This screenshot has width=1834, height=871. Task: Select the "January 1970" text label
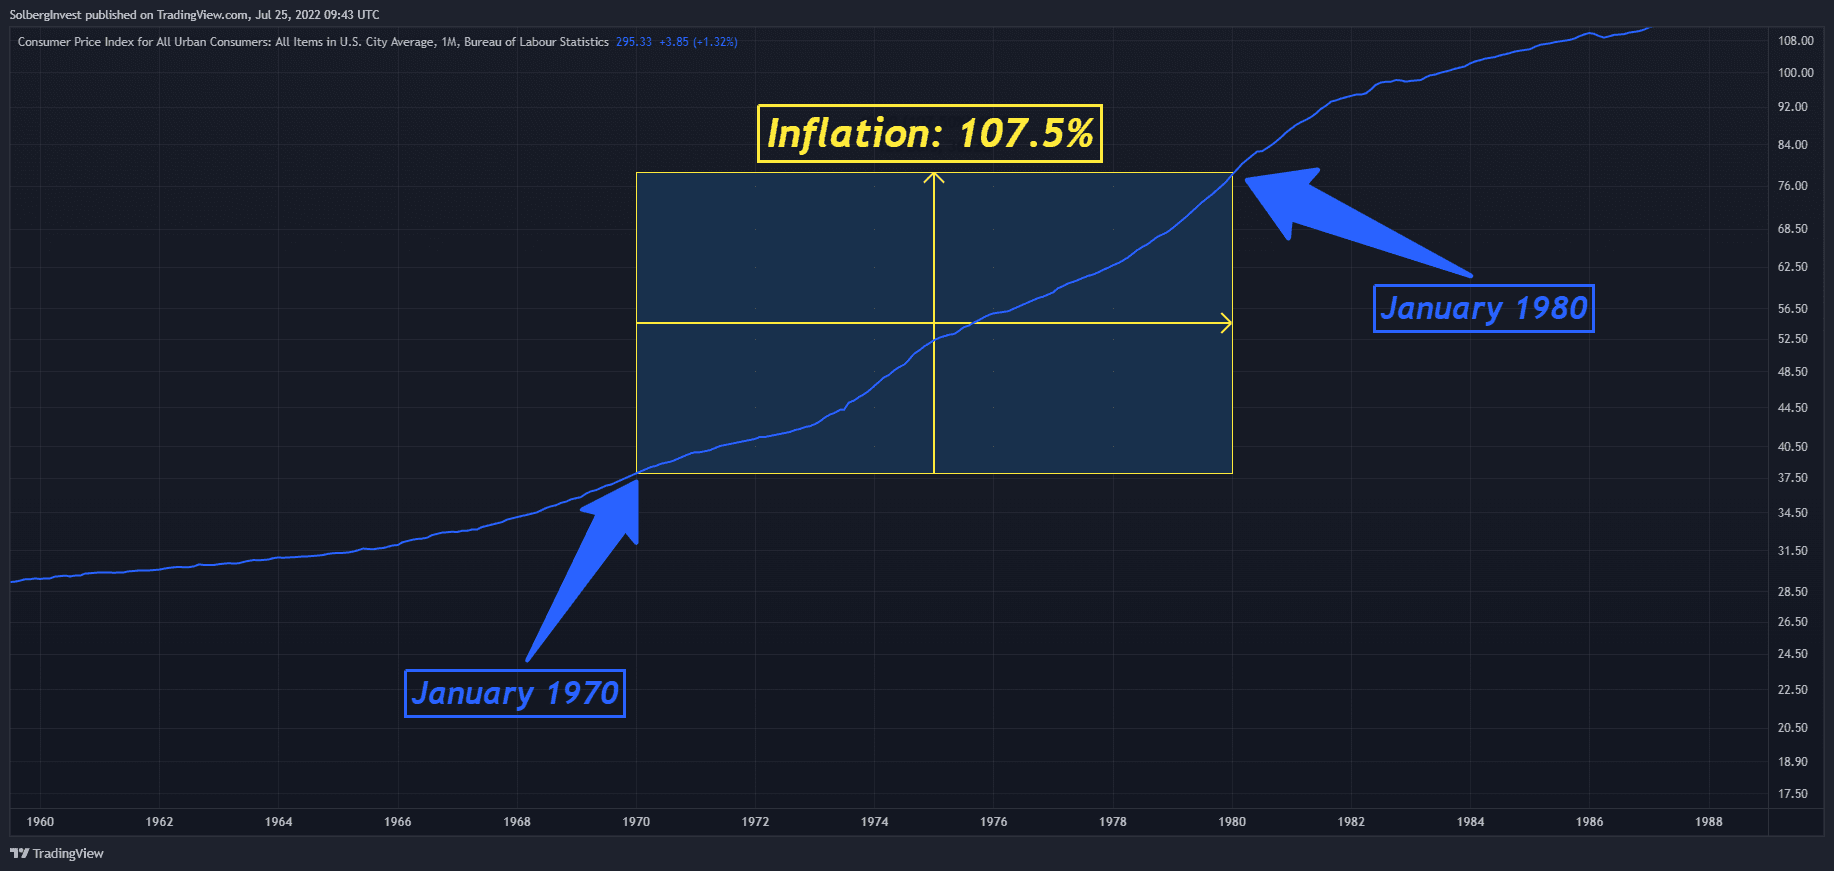(515, 693)
